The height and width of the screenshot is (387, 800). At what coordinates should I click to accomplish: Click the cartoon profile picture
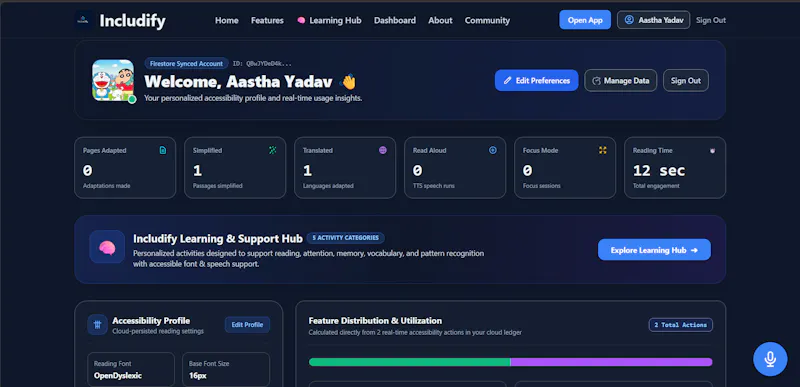tap(113, 80)
